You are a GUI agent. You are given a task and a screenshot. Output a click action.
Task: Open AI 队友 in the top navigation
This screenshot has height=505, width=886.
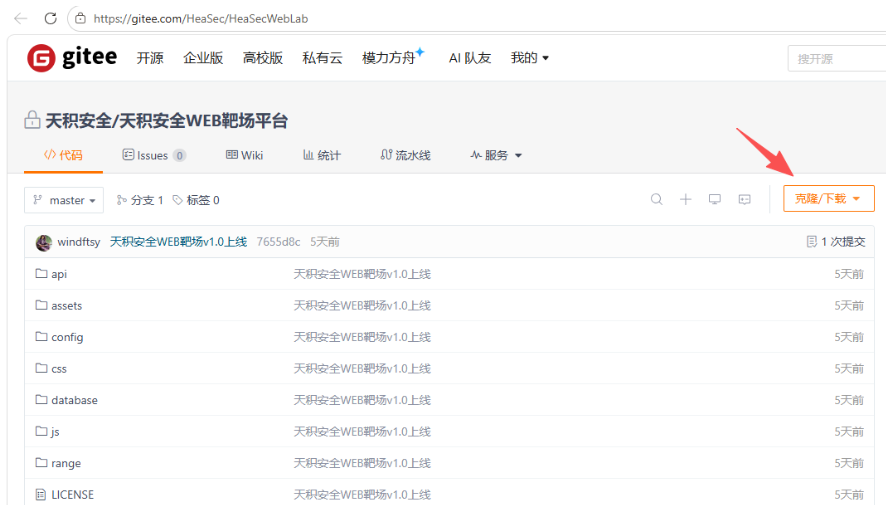(x=470, y=58)
